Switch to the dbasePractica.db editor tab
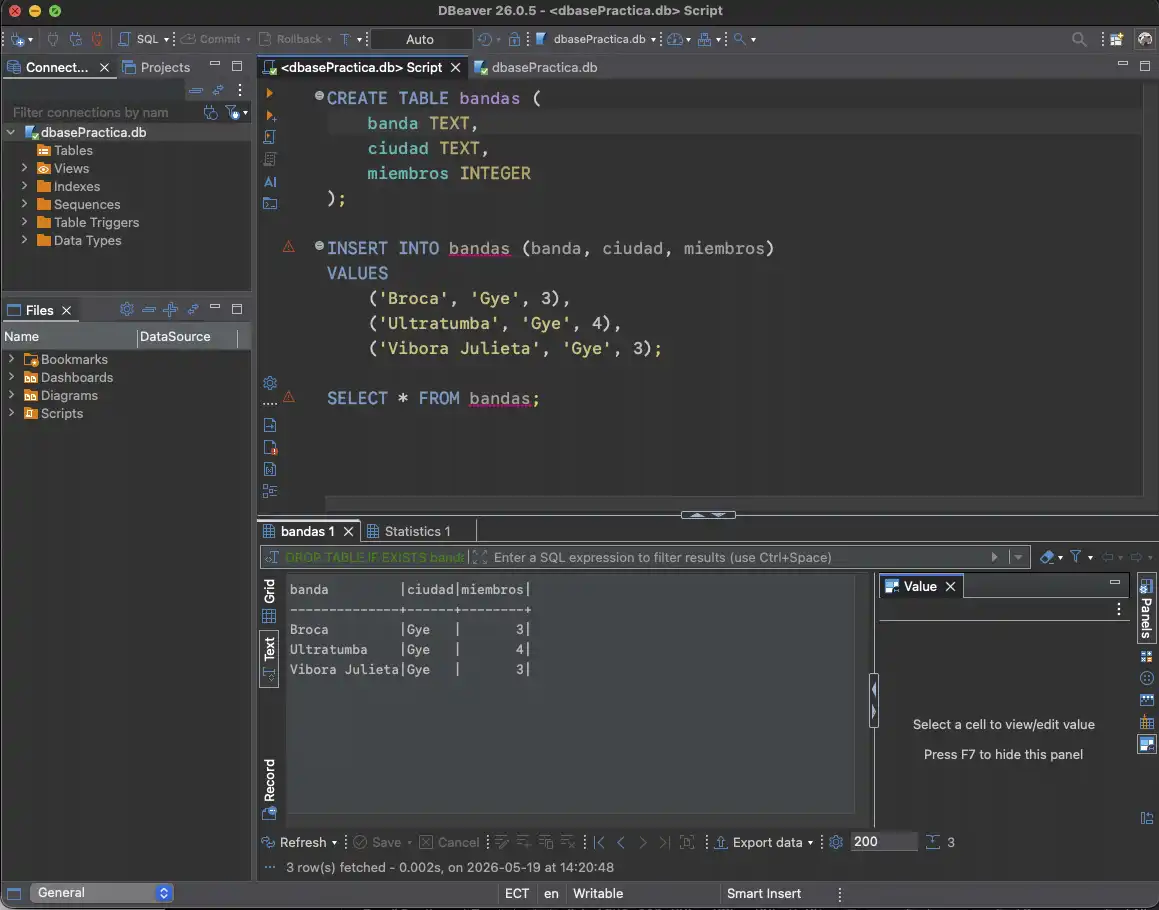The height and width of the screenshot is (910, 1159). pos(536,67)
